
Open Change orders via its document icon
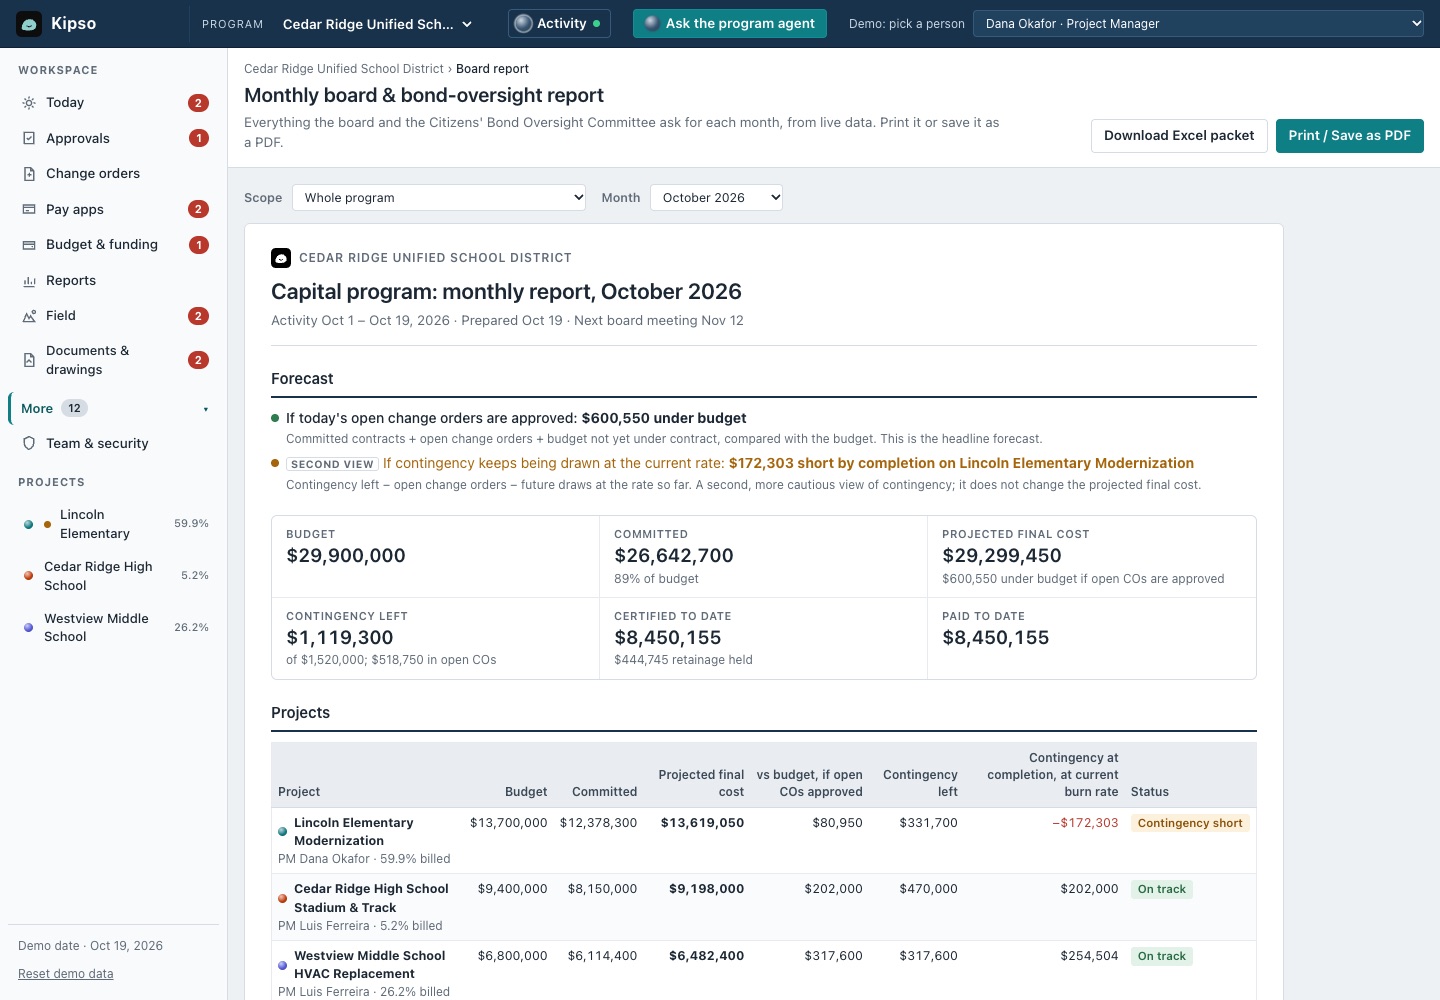29,174
